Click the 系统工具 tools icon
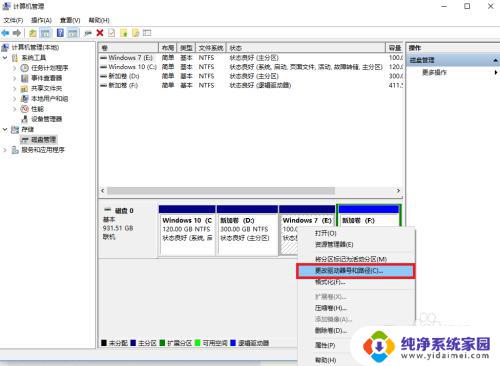The width and height of the screenshot is (500, 366). click(x=15, y=58)
